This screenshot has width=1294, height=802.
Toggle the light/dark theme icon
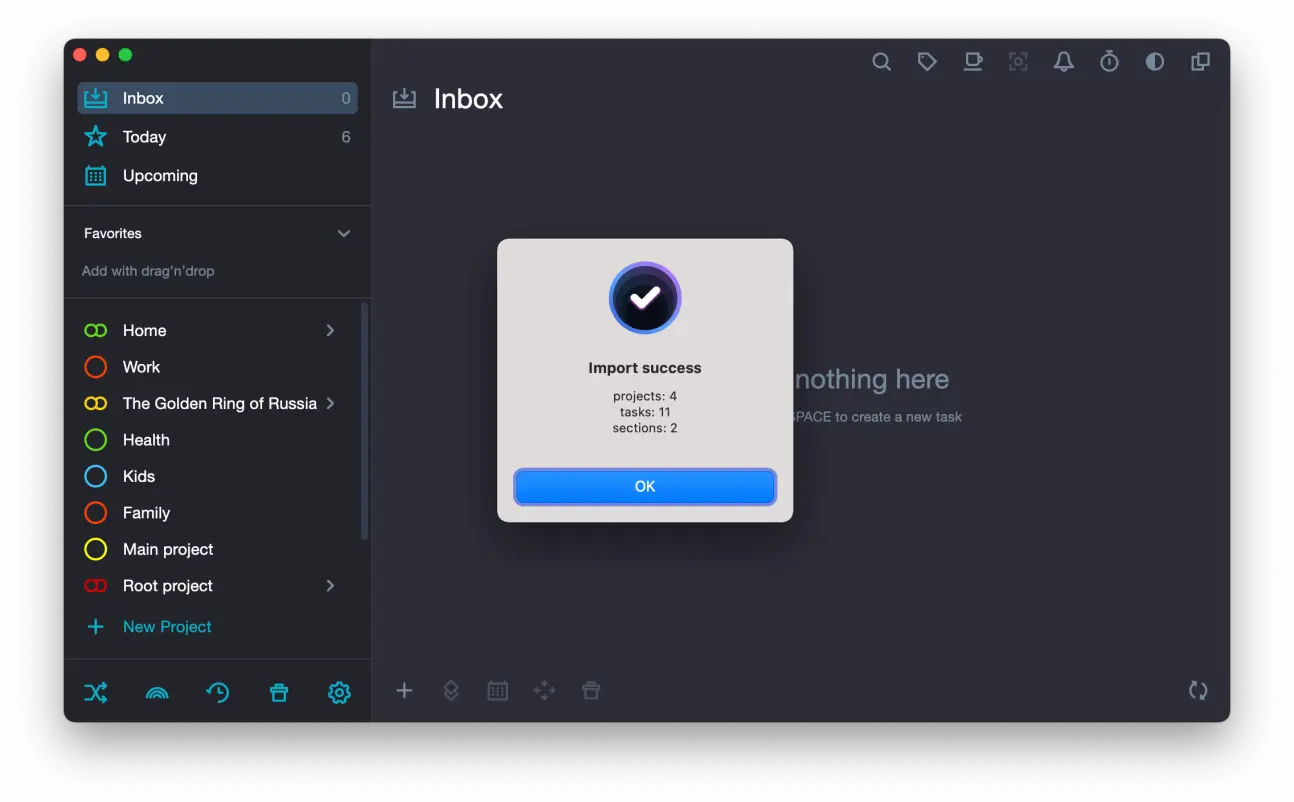pos(1155,62)
